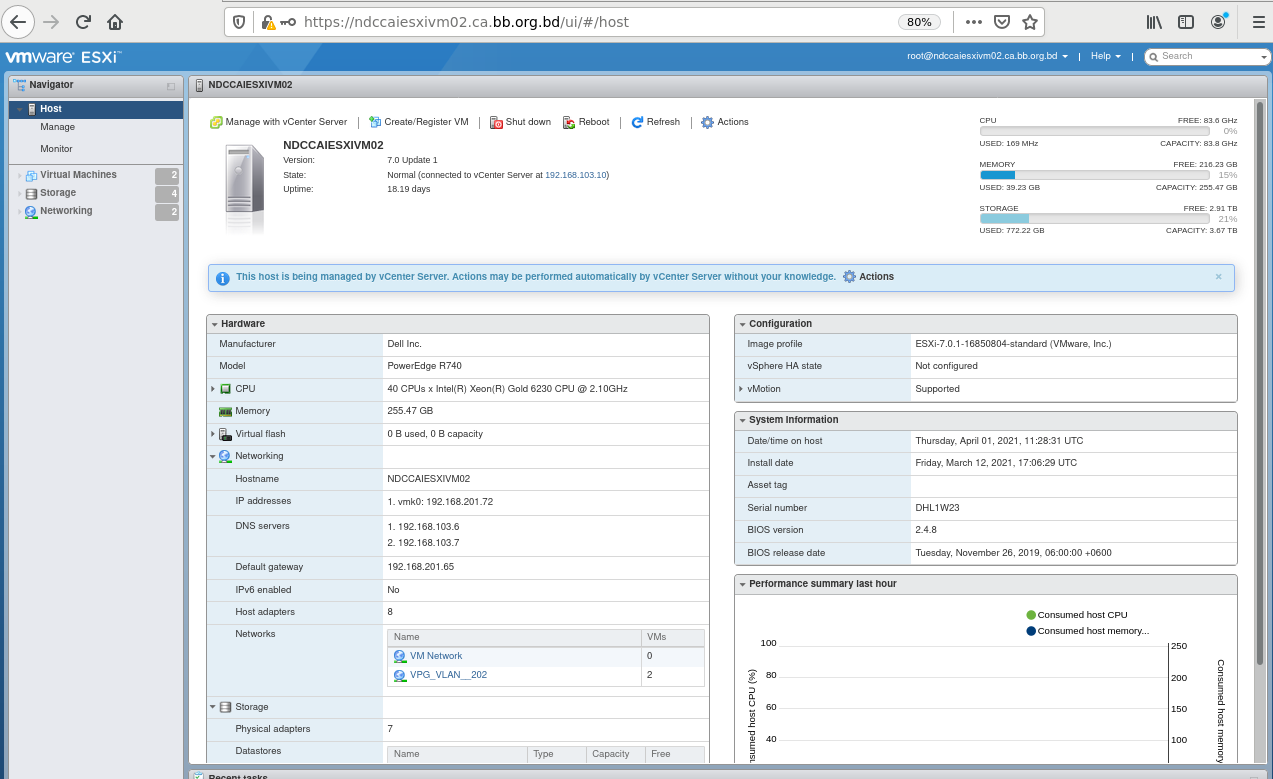The width and height of the screenshot is (1273, 779).
Task: Collapse the System Information panel
Action: click(742, 420)
